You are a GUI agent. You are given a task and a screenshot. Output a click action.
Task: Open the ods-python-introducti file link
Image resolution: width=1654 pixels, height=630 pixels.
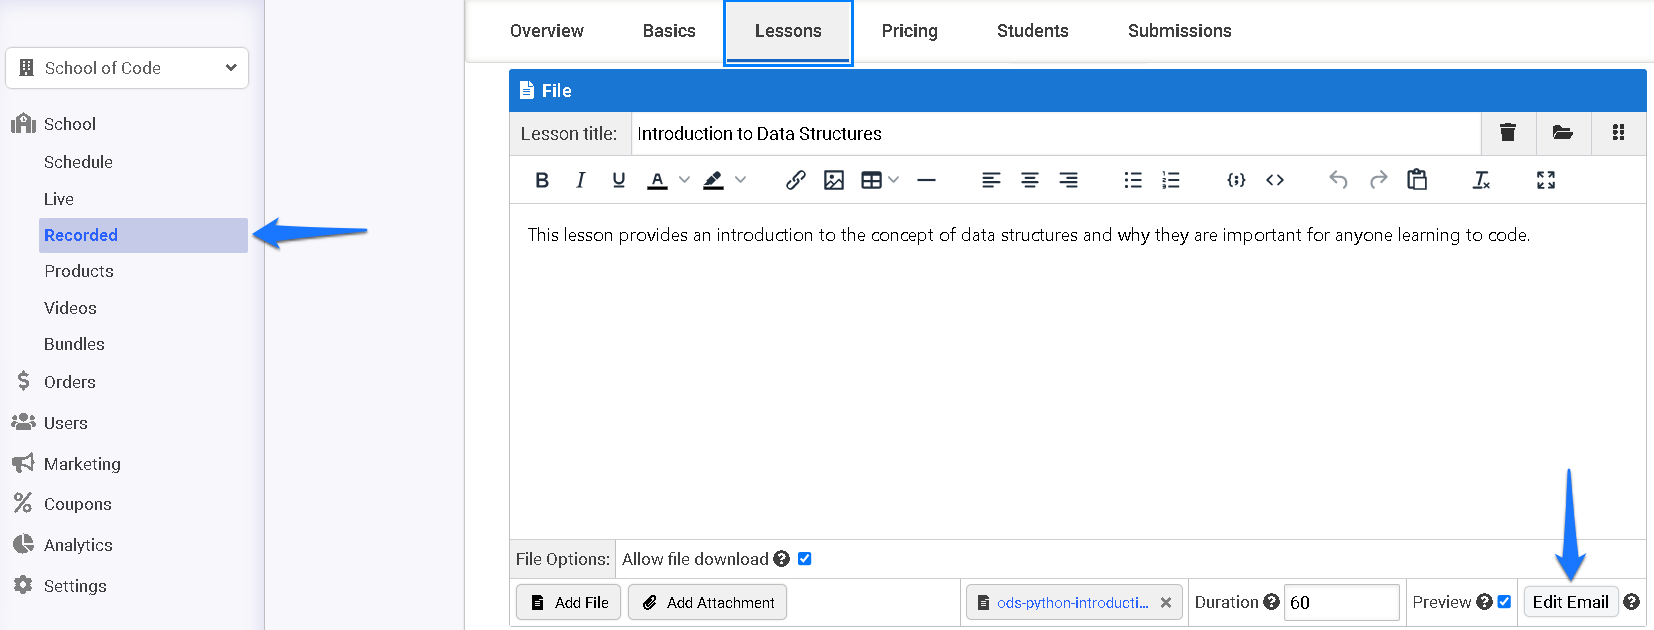tap(1073, 603)
